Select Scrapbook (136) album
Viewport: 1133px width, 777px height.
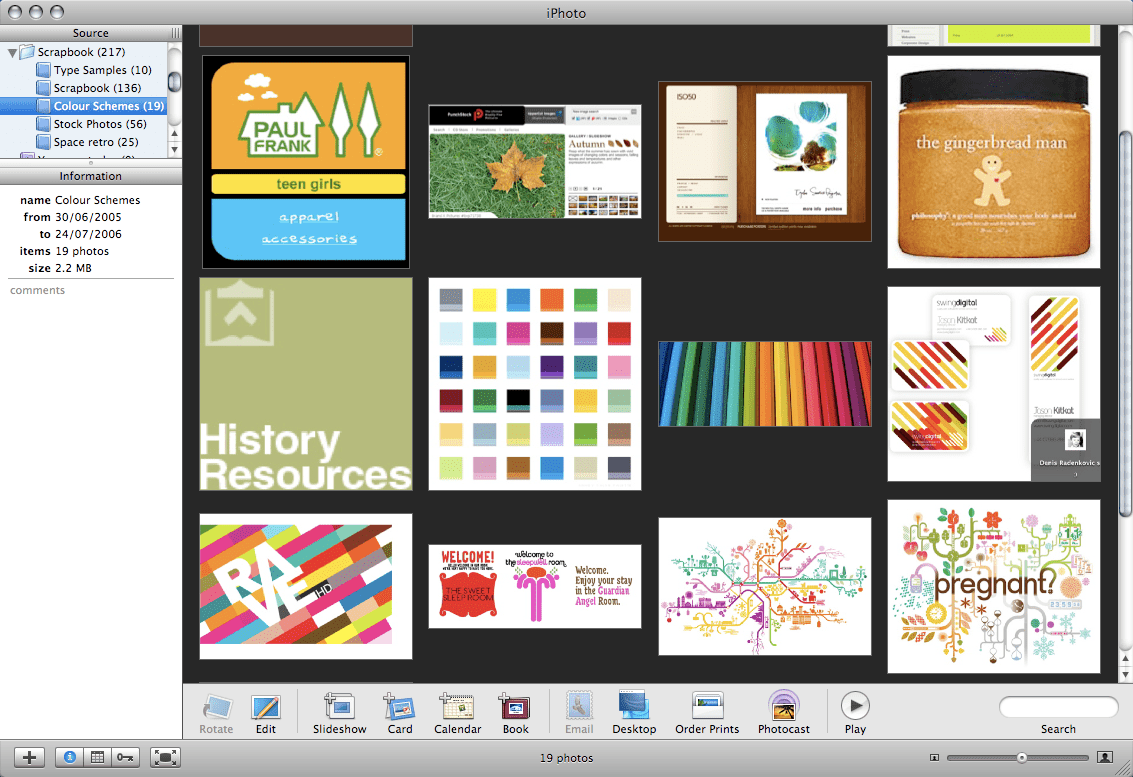83,88
